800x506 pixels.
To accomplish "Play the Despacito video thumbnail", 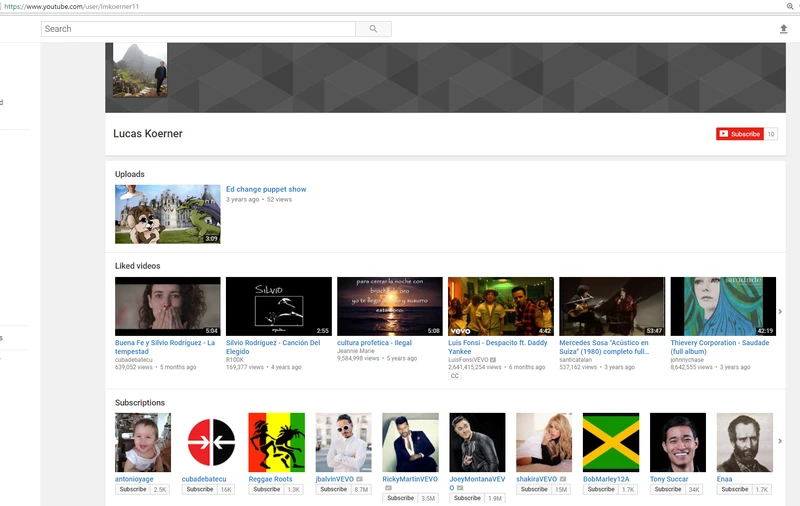I will (501, 306).
